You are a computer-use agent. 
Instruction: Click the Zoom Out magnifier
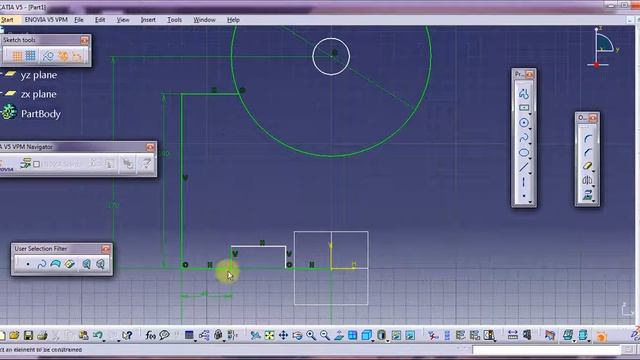[x=325, y=336]
